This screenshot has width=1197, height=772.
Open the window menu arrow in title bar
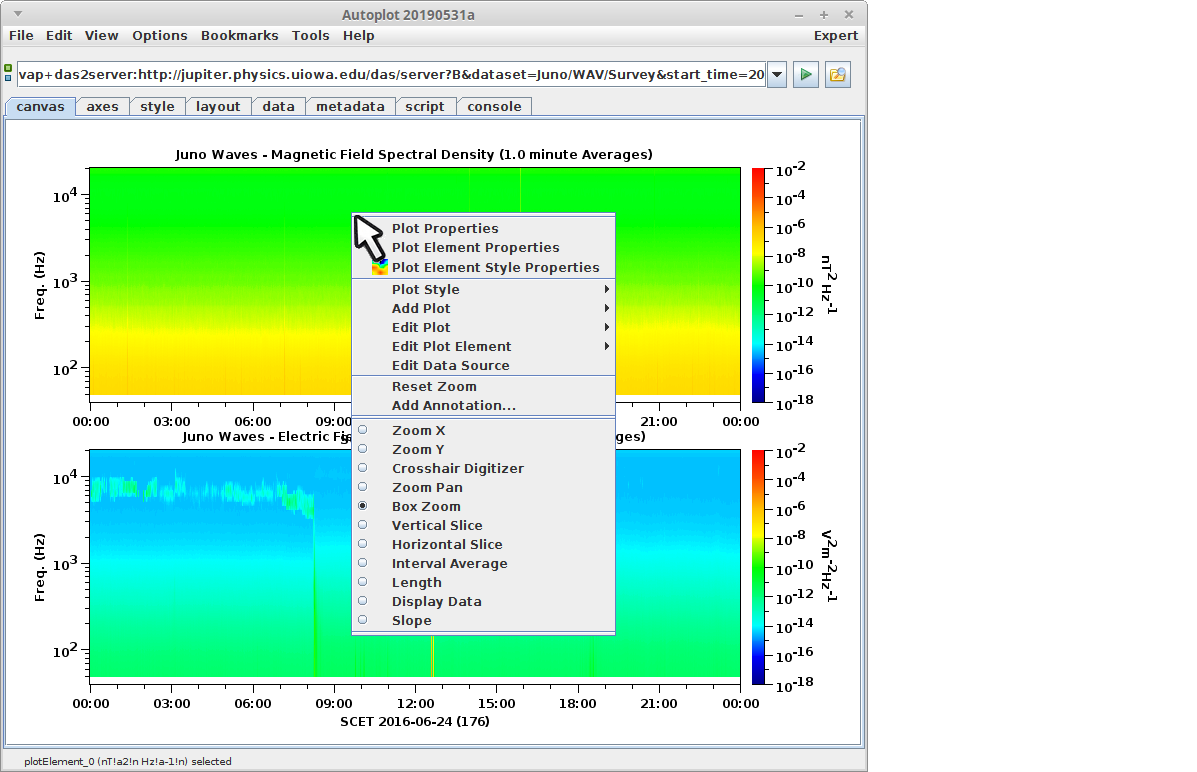19,15
